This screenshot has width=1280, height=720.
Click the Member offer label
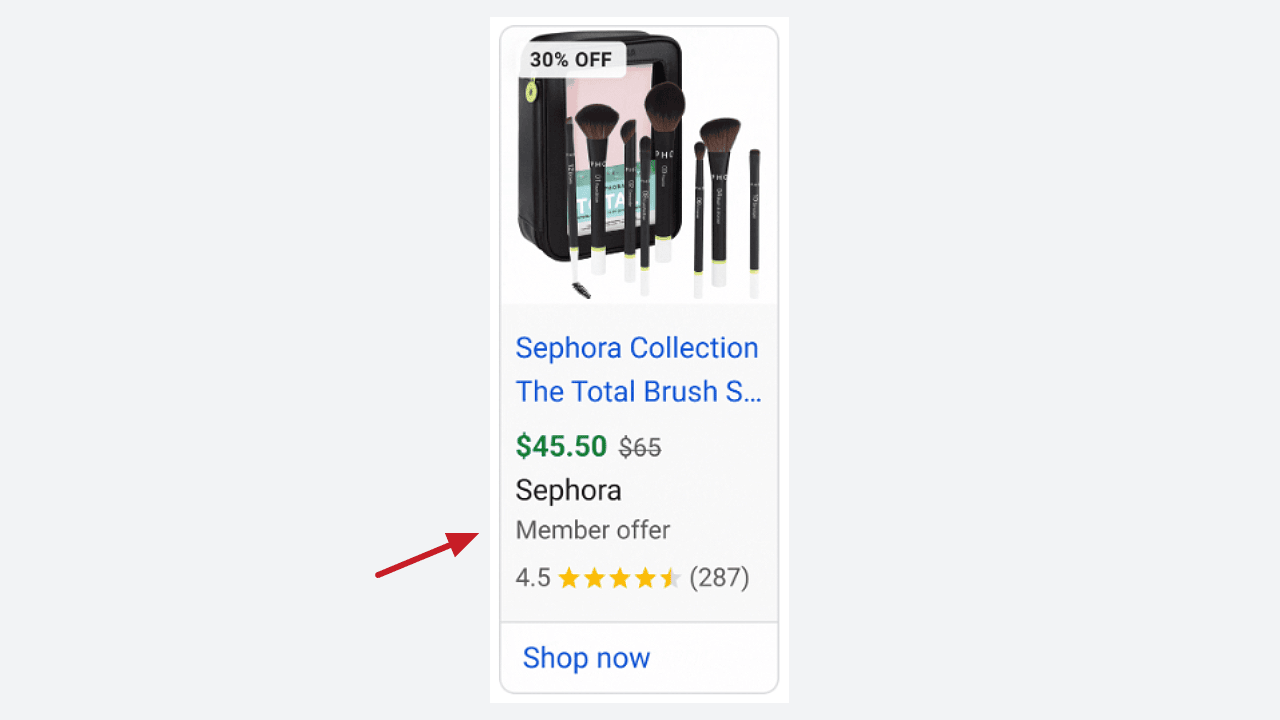(x=593, y=530)
